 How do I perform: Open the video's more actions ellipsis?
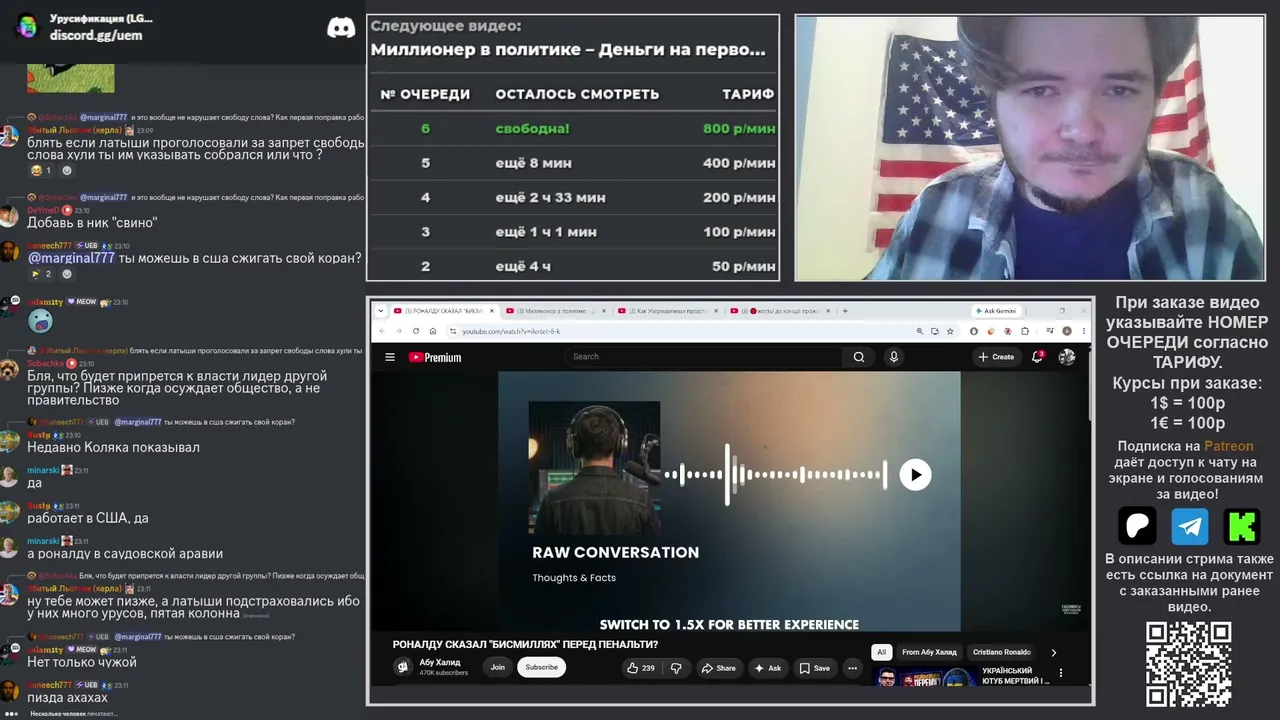tap(853, 668)
